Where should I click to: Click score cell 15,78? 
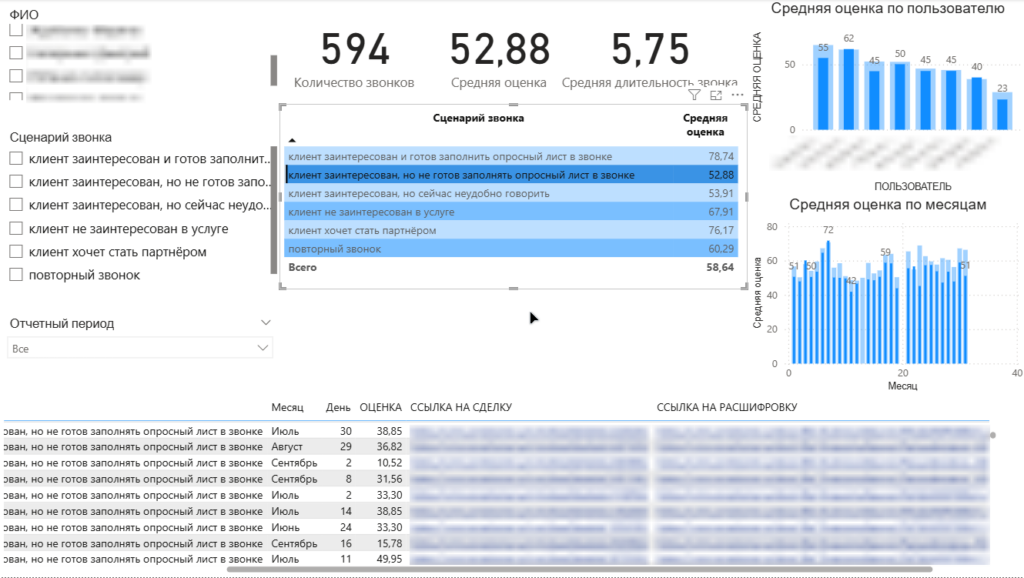389,543
